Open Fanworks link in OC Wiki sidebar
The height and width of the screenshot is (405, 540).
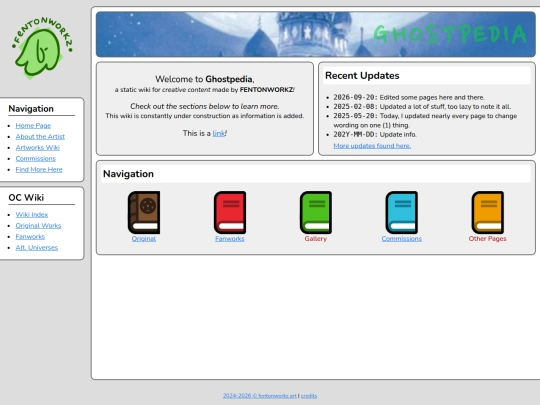tap(30, 237)
